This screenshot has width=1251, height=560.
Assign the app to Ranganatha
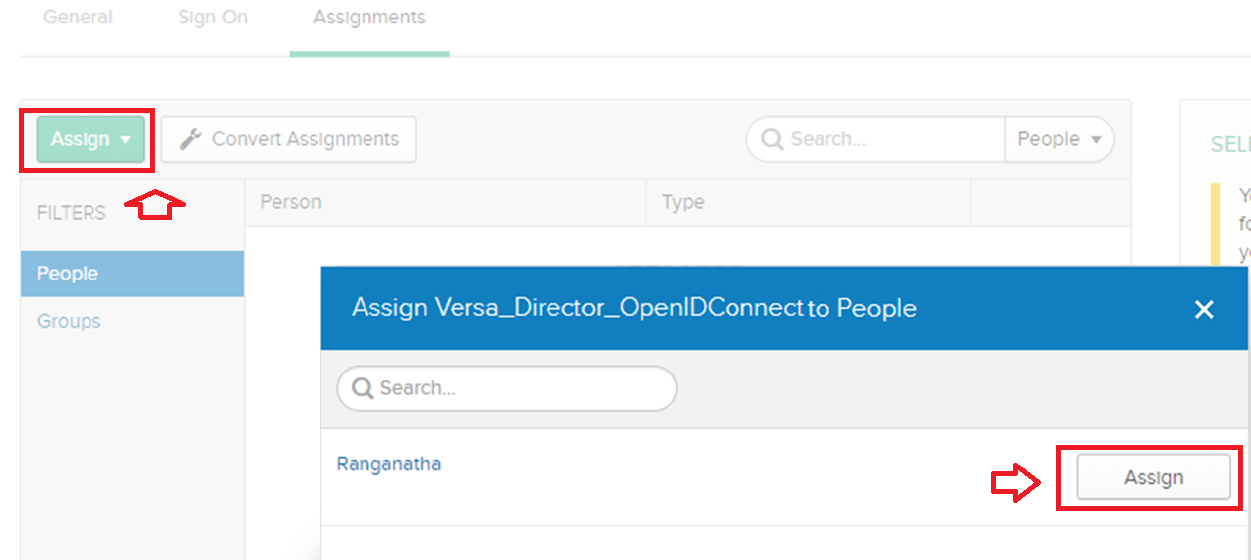(x=1153, y=478)
